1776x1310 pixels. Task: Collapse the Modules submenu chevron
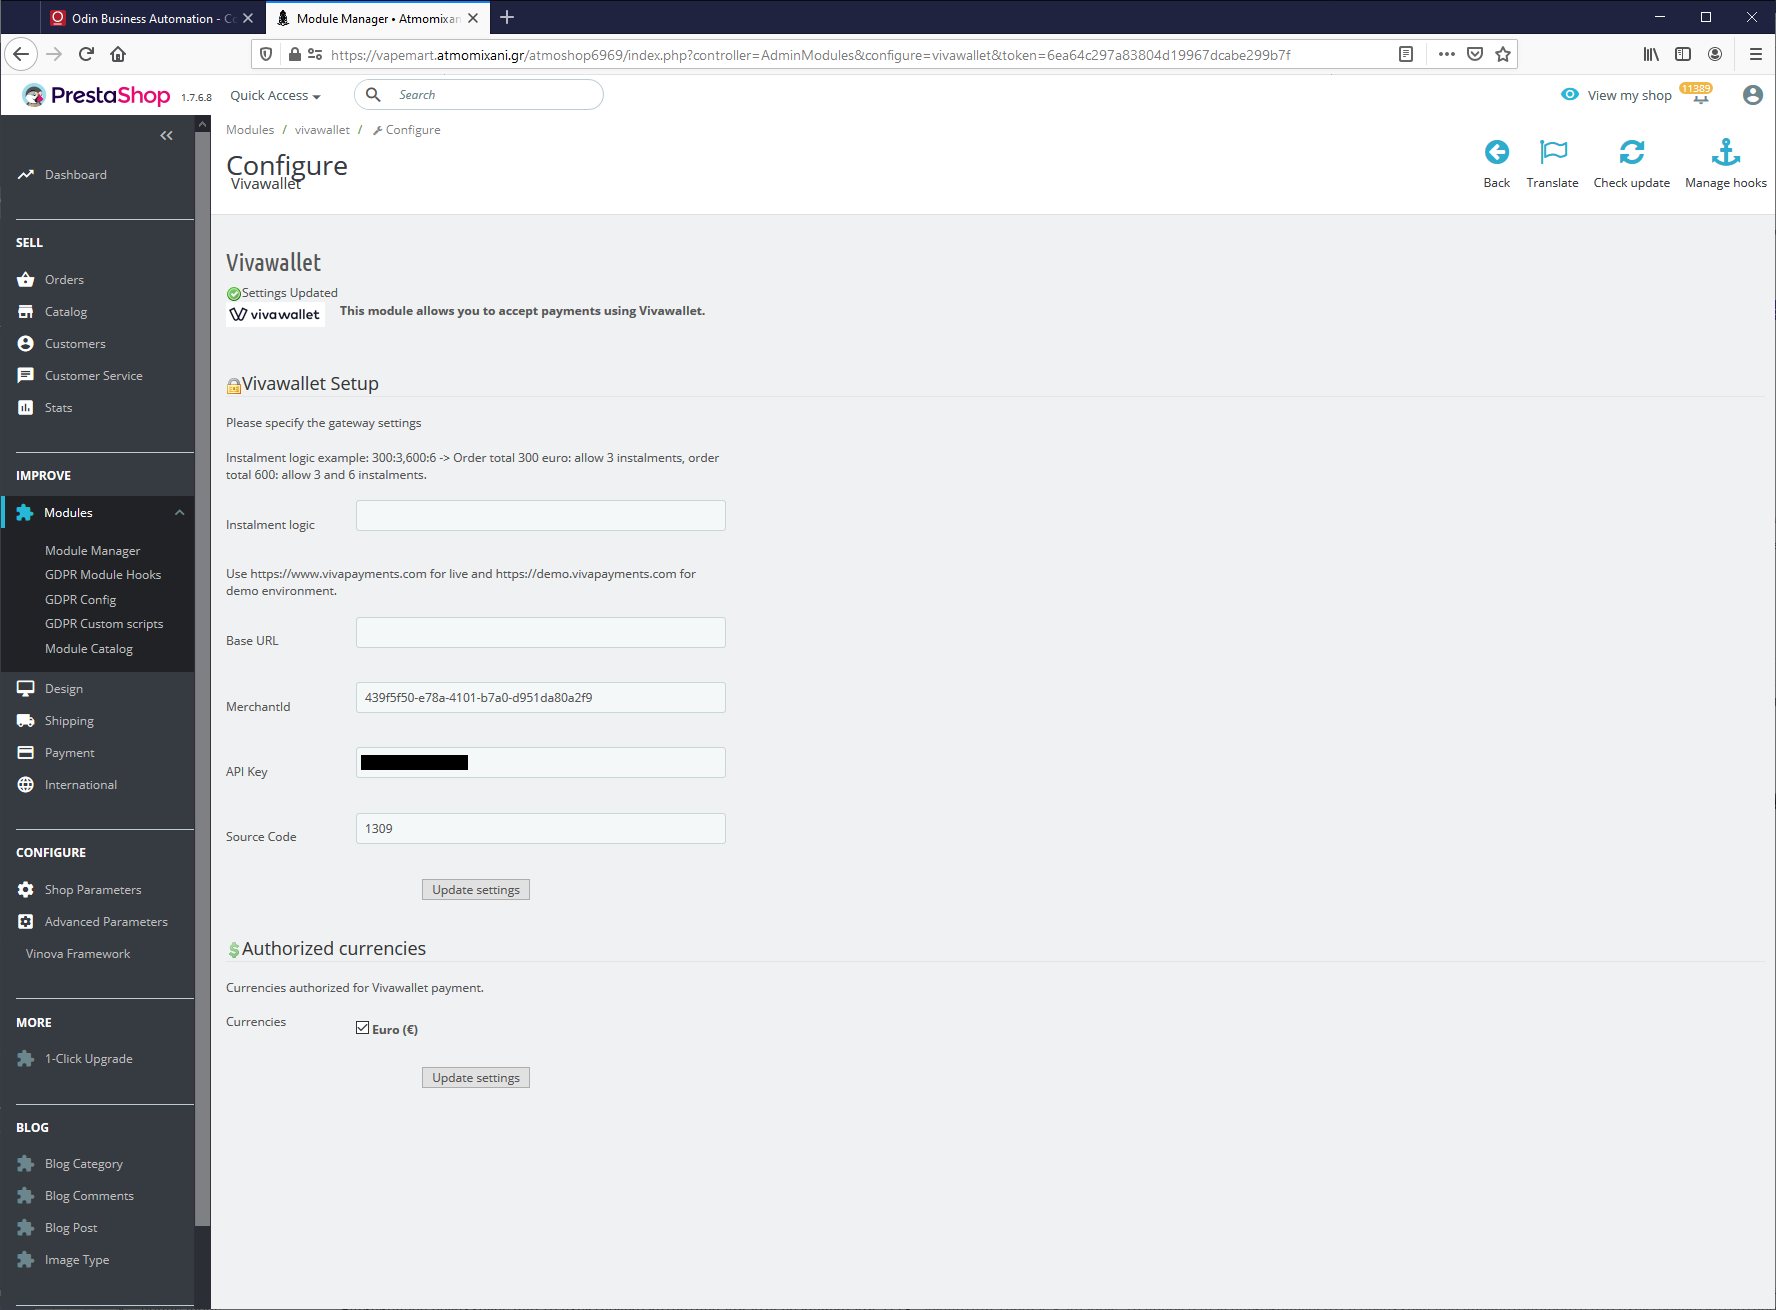(x=179, y=512)
